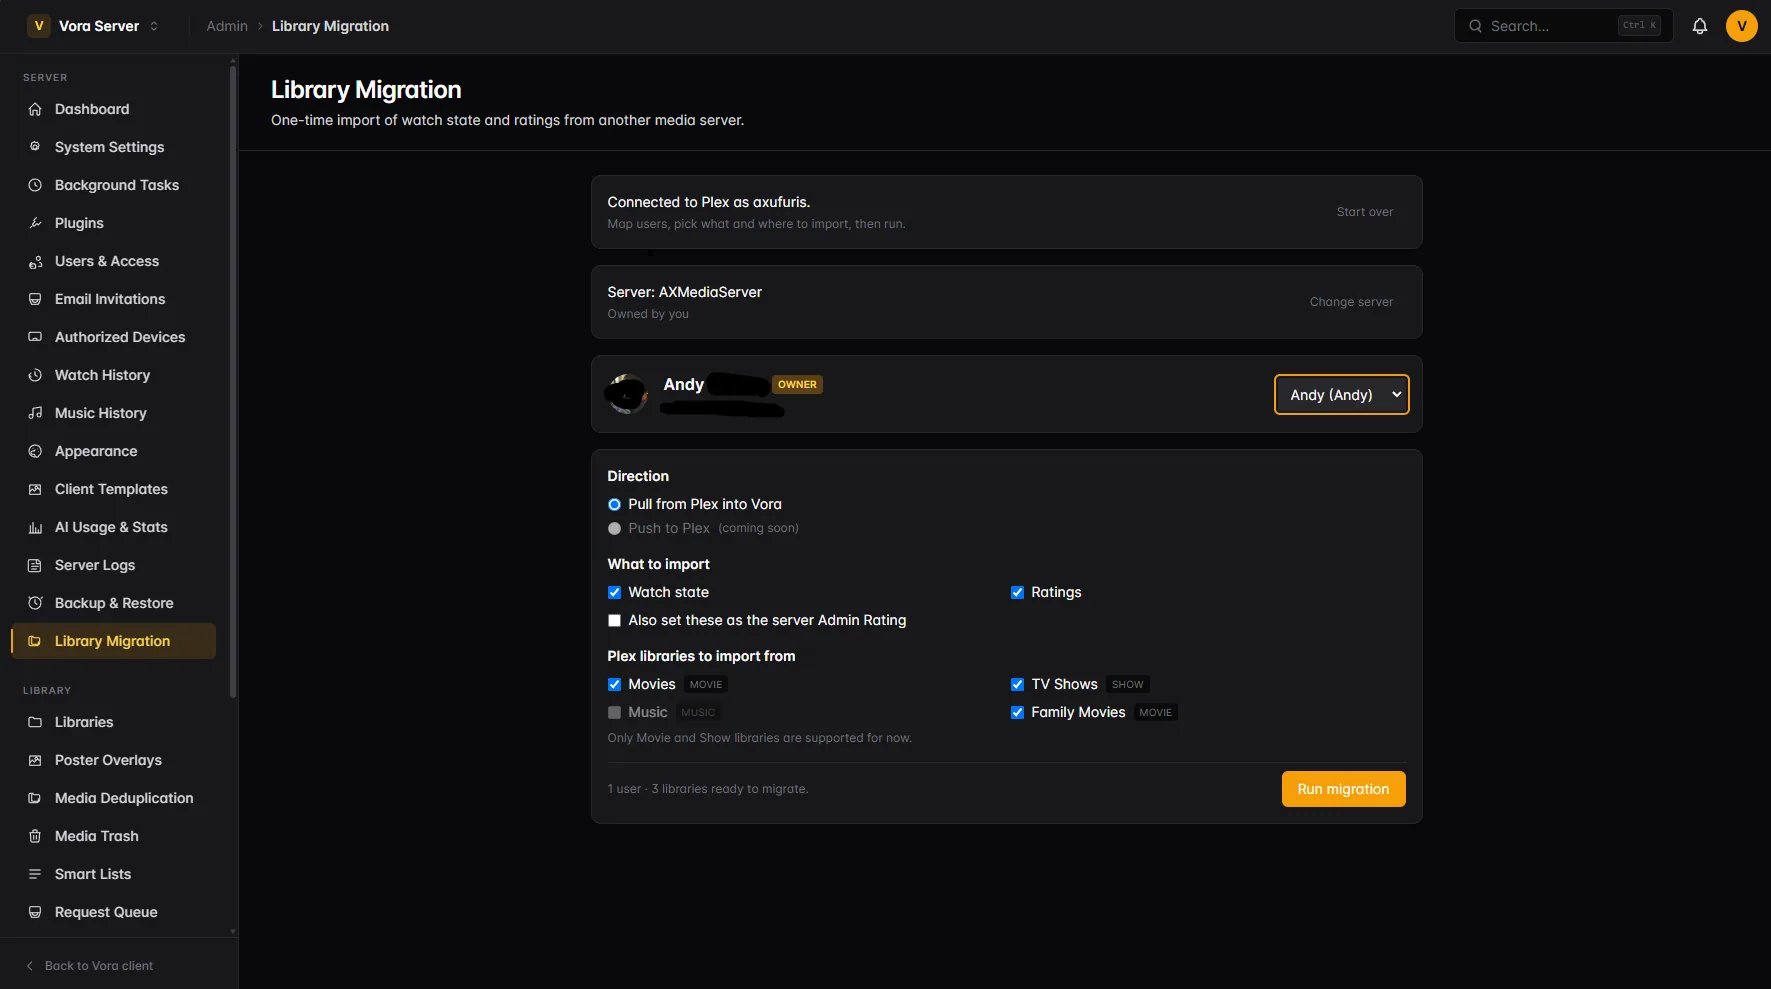Click the Music History note icon

(35, 413)
